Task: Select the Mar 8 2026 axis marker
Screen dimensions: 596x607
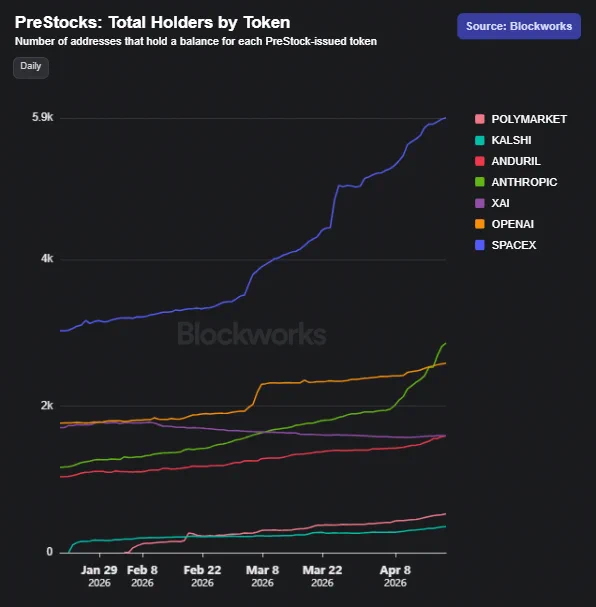Action: (262, 576)
